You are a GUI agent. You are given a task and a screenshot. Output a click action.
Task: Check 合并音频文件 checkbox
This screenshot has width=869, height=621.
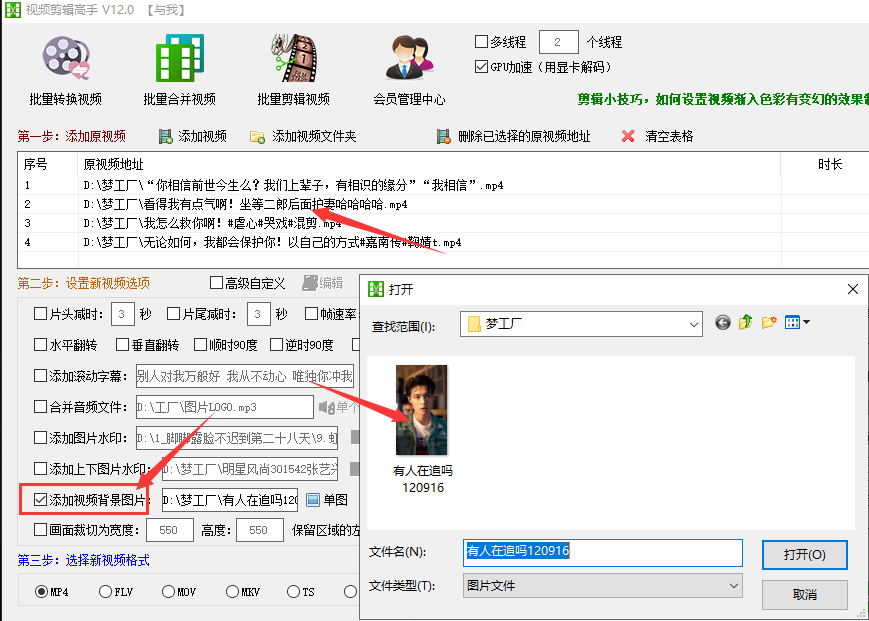click(40, 407)
